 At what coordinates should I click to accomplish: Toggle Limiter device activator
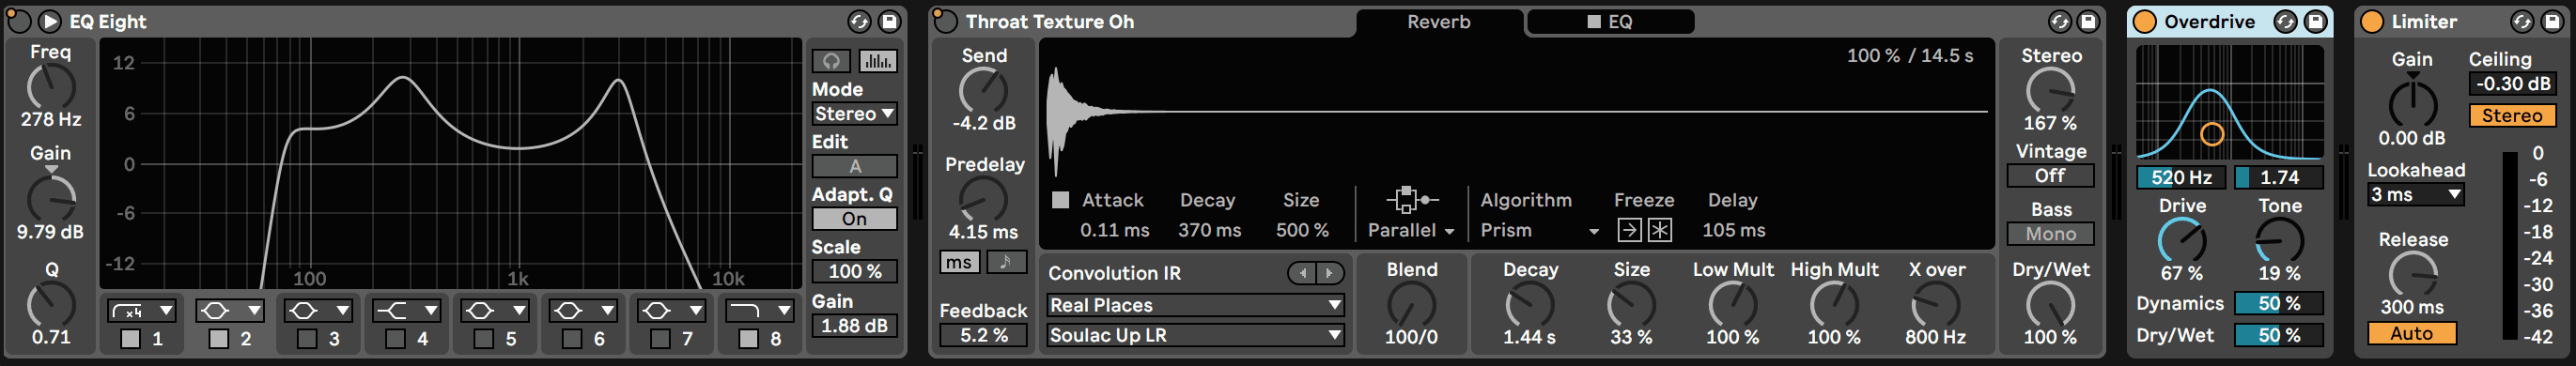[2372, 21]
